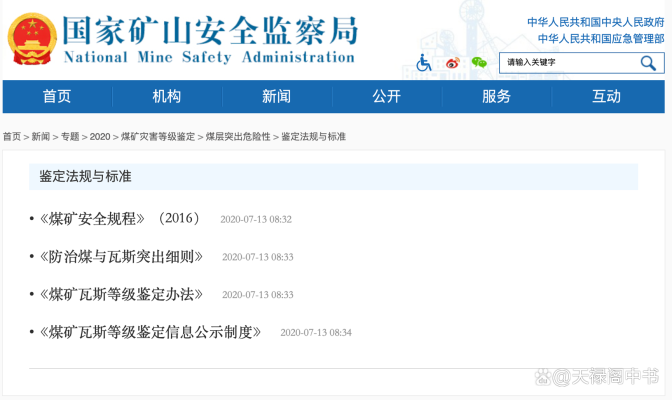Go to 首页 in navigation bar
The height and width of the screenshot is (400, 672).
coord(57,97)
